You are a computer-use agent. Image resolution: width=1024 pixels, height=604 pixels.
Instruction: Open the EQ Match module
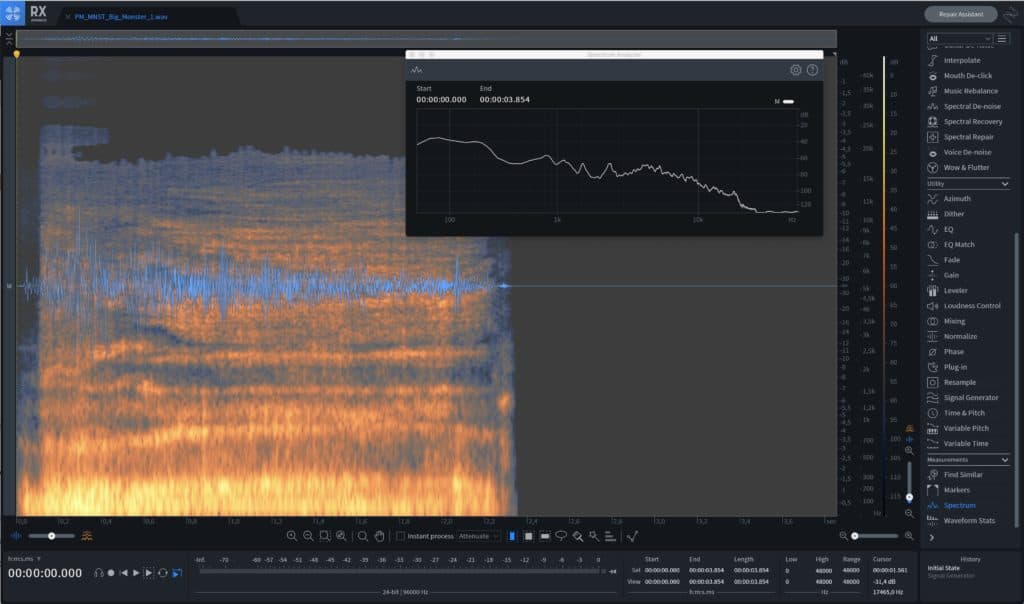point(959,245)
